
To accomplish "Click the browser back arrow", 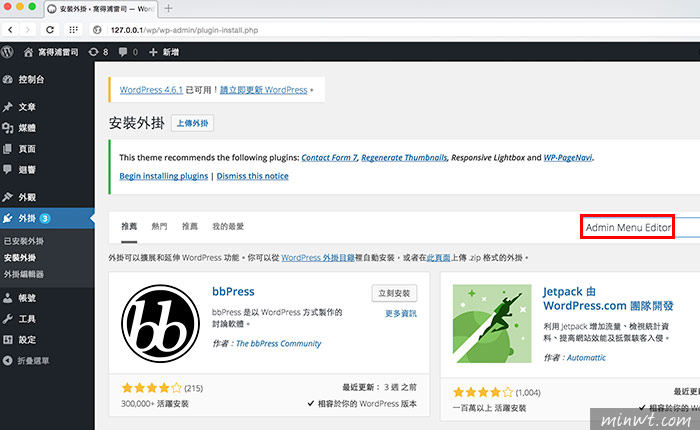I will point(10,30).
